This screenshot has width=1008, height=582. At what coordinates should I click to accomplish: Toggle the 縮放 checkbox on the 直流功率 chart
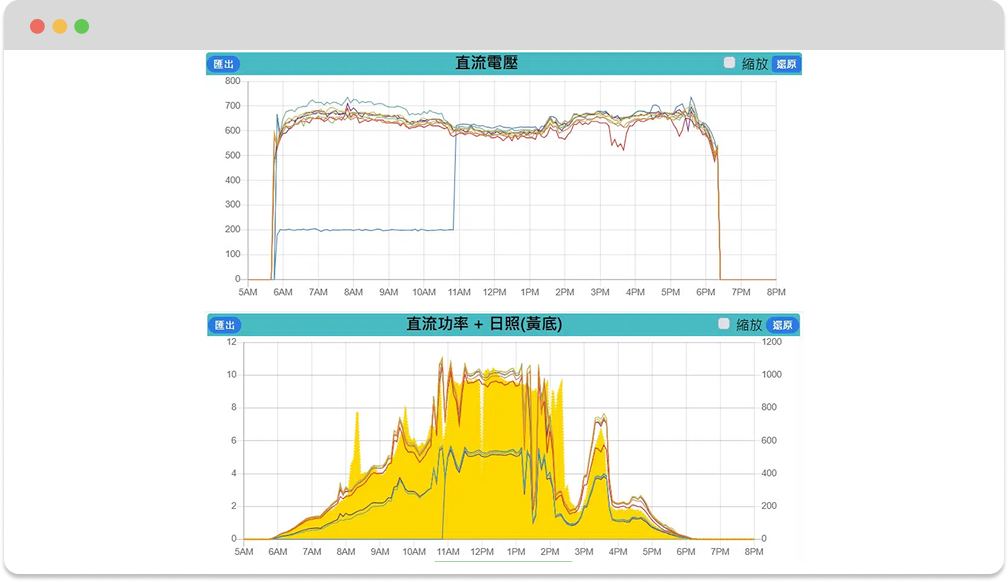click(724, 324)
